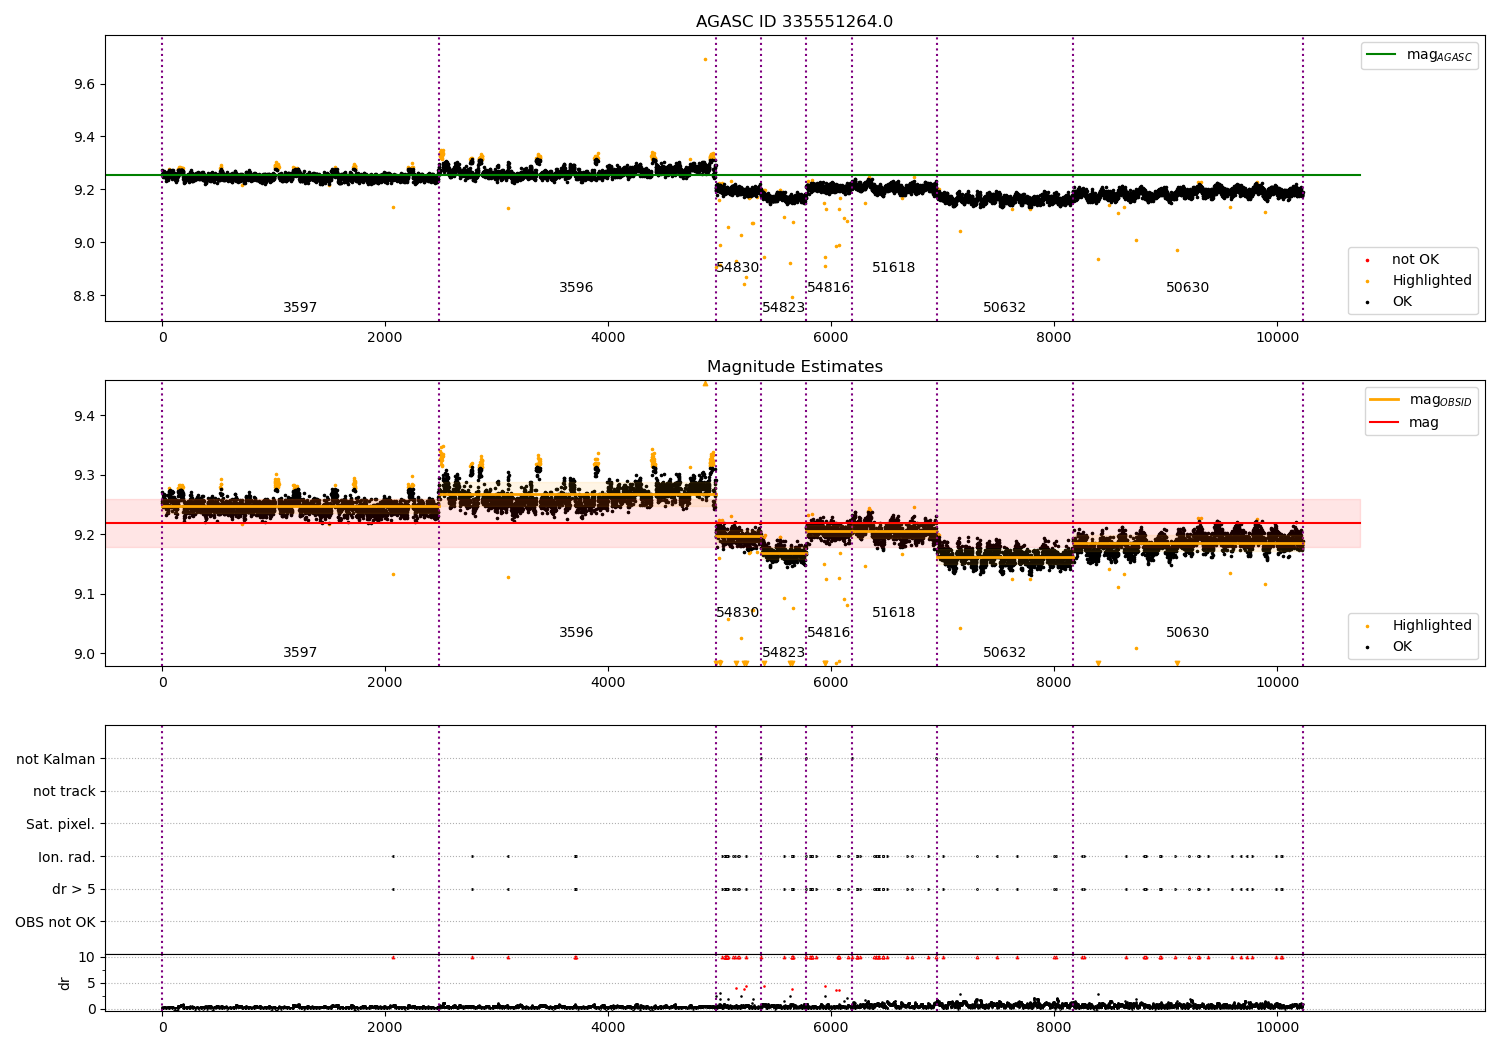Click obsid label 54830 in Magnitude Estimates plot

738,613
